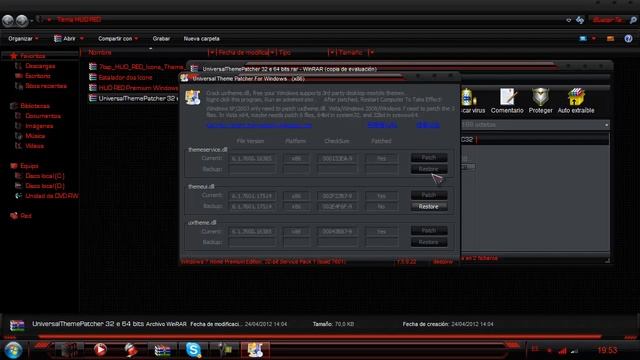Click the archive icon of UniversalThemePatcher 32
The width and height of the screenshot is (640, 360).
[x=93, y=98]
